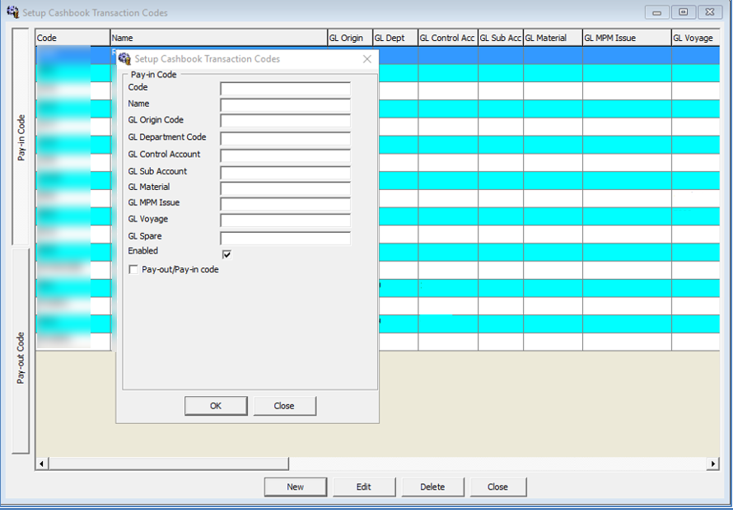This screenshot has width=733, height=510.
Task: Focus the GL Spare input field
Action: tap(285, 237)
